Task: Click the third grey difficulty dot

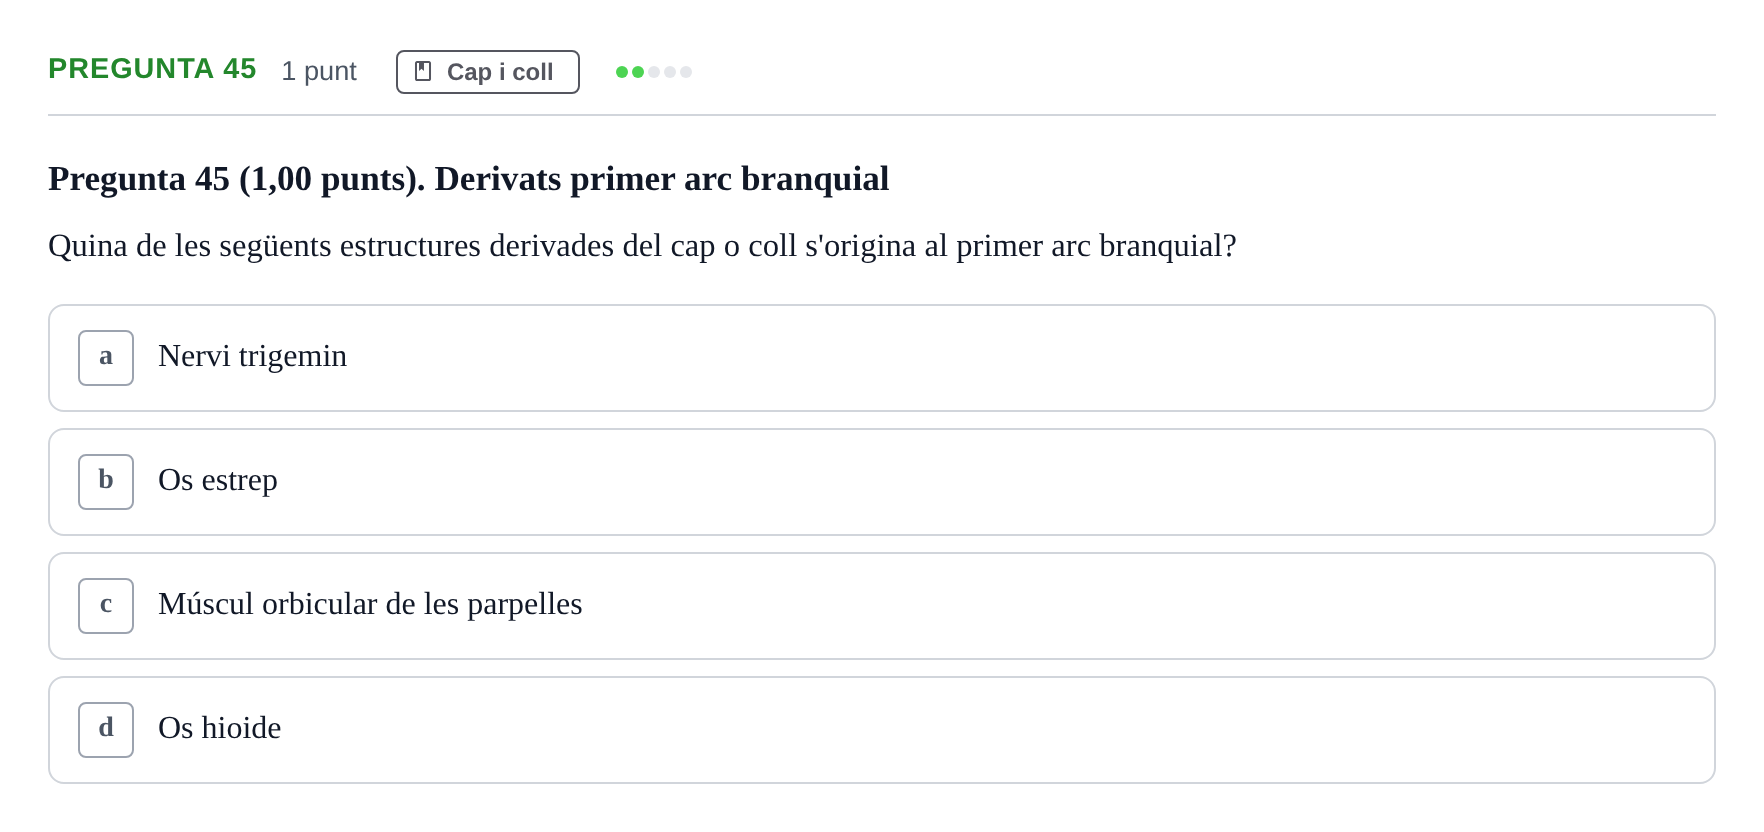Action: point(654,72)
